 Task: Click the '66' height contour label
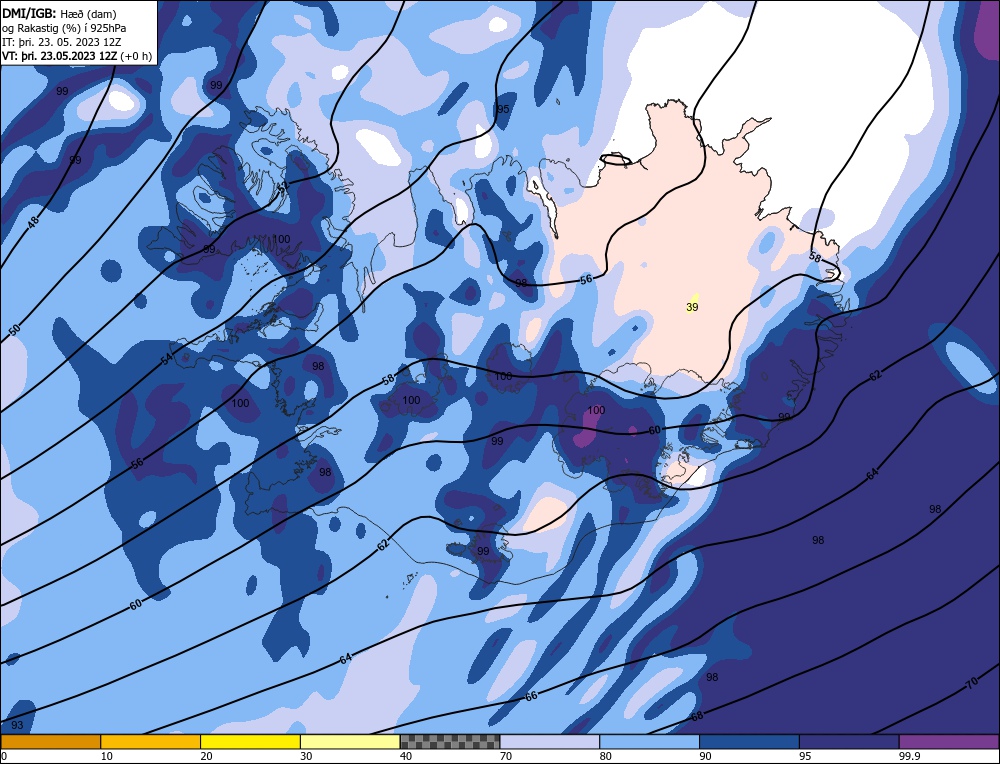531,696
